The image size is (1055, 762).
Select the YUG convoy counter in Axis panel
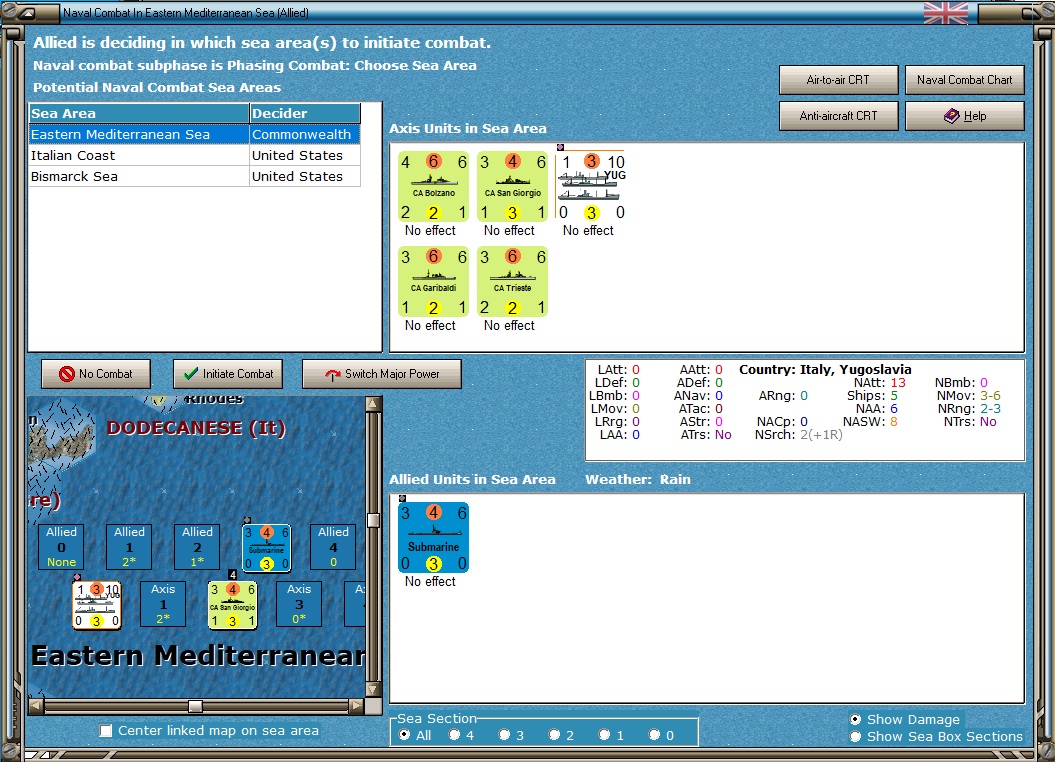click(591, 186)
